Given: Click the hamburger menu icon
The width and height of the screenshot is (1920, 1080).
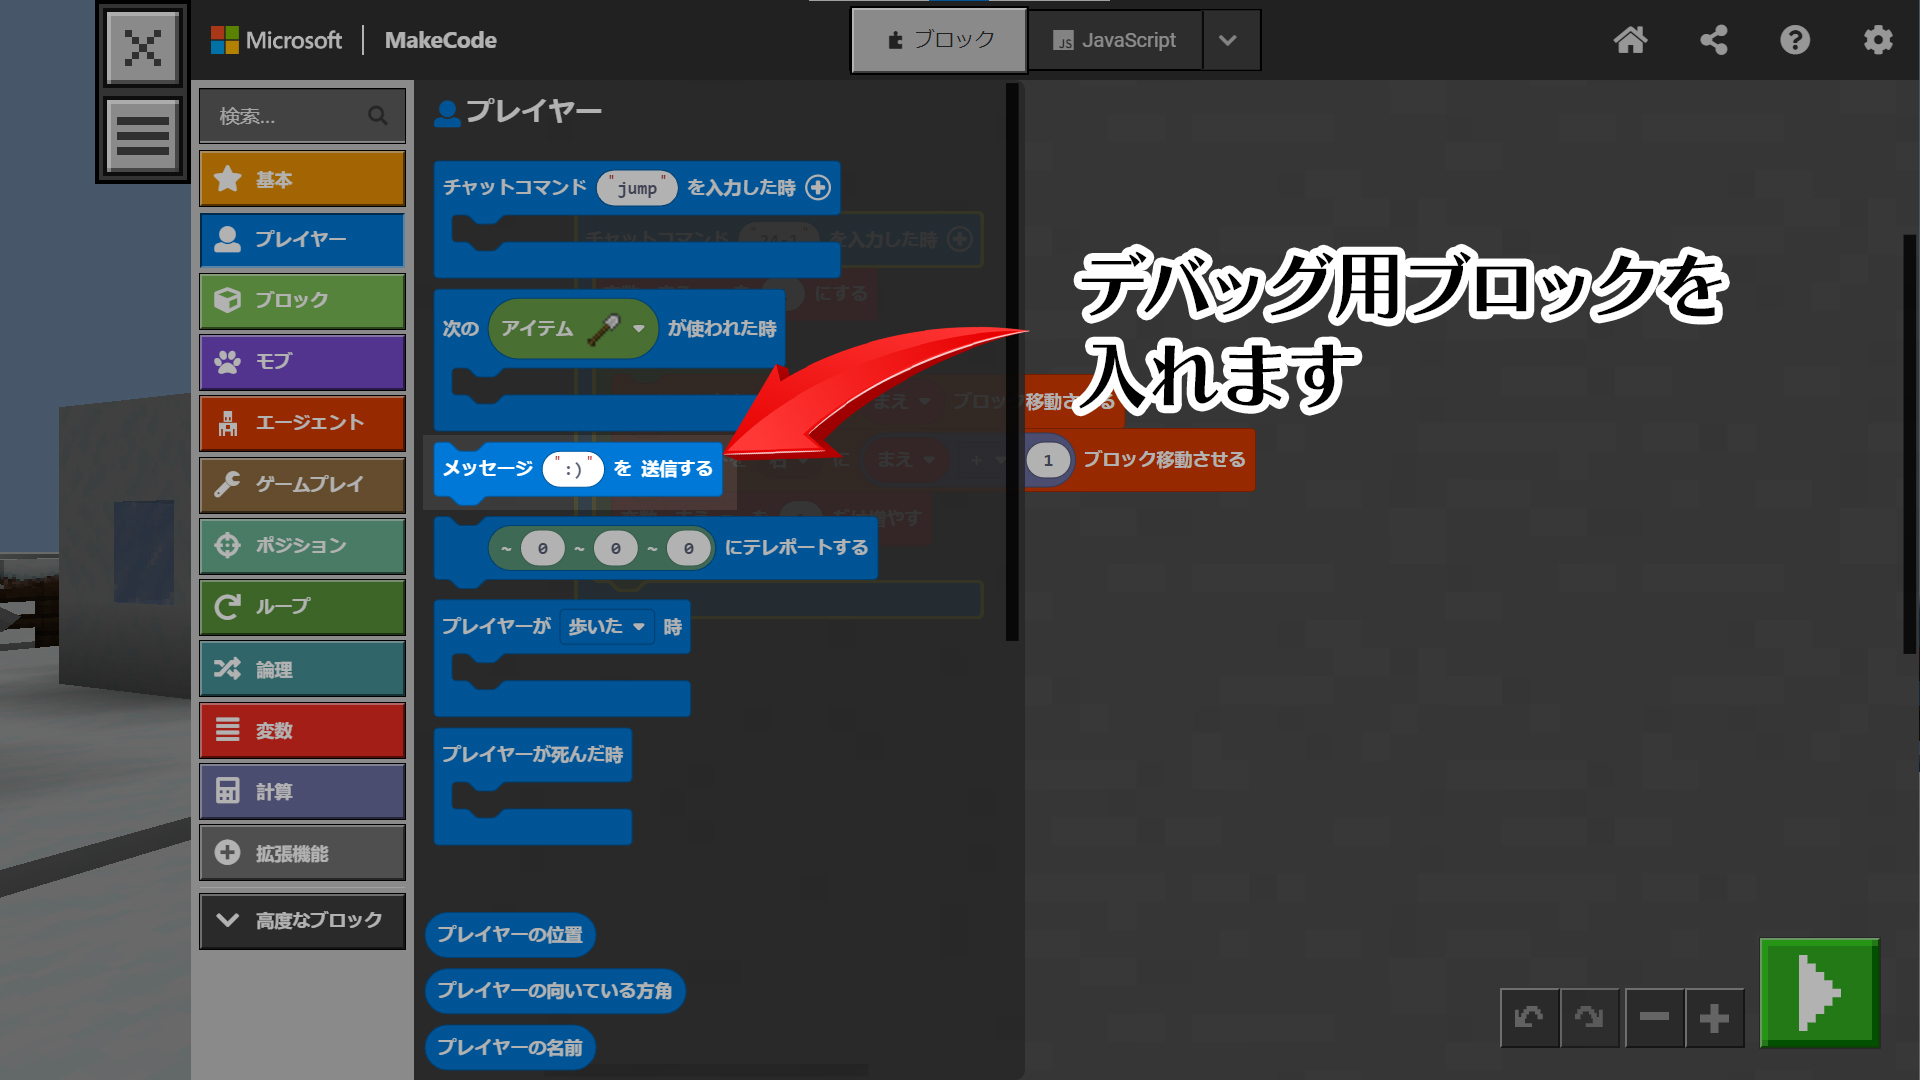Looking at the screenshot, I should (142, 136).
